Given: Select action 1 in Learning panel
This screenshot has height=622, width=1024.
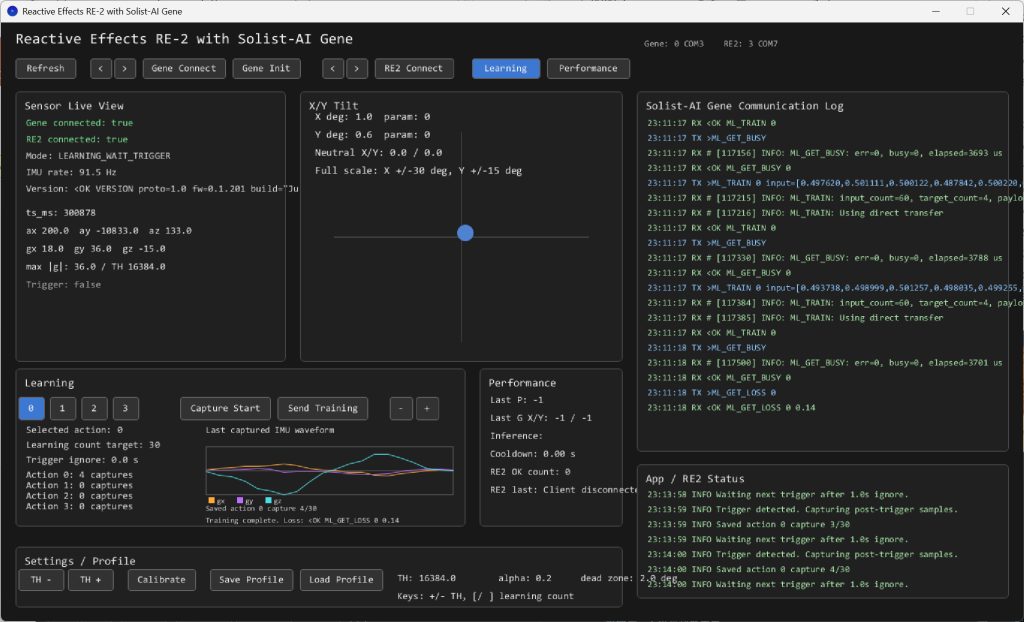Looking at the screenshot, I should tap(63, 408).
